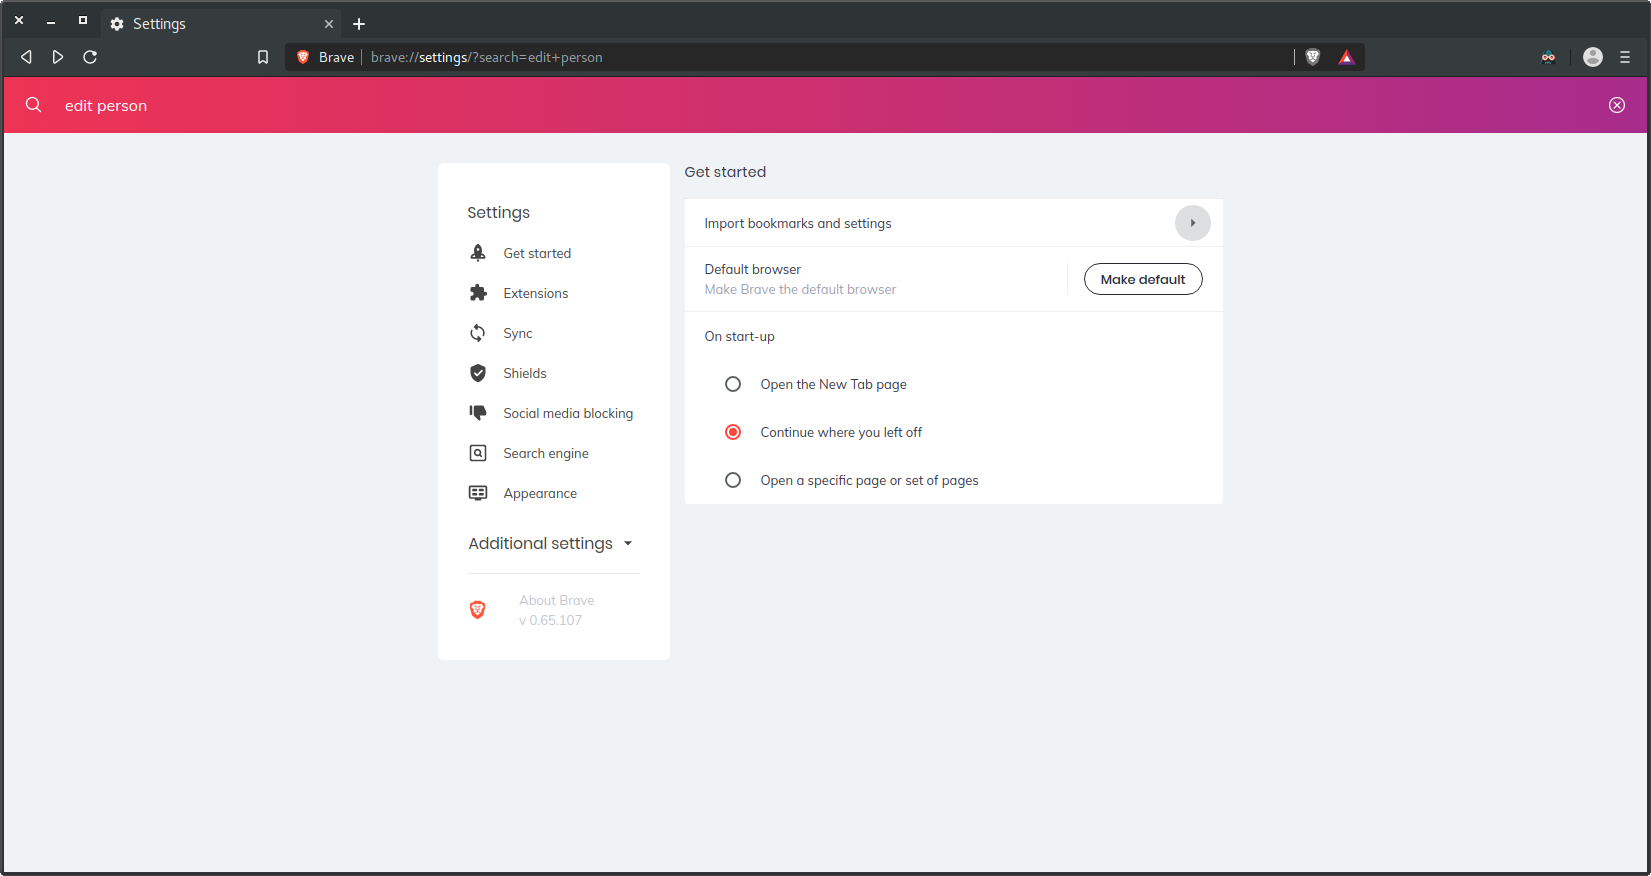Click the Get started section heading
This screenshot has width=1651, height=876.
725,172
